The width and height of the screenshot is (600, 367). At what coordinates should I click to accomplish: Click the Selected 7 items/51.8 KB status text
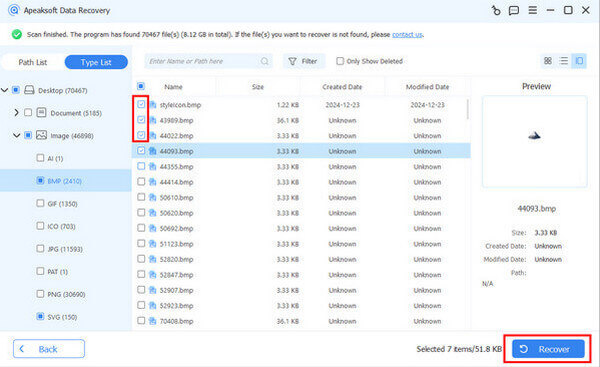point(459,349)
